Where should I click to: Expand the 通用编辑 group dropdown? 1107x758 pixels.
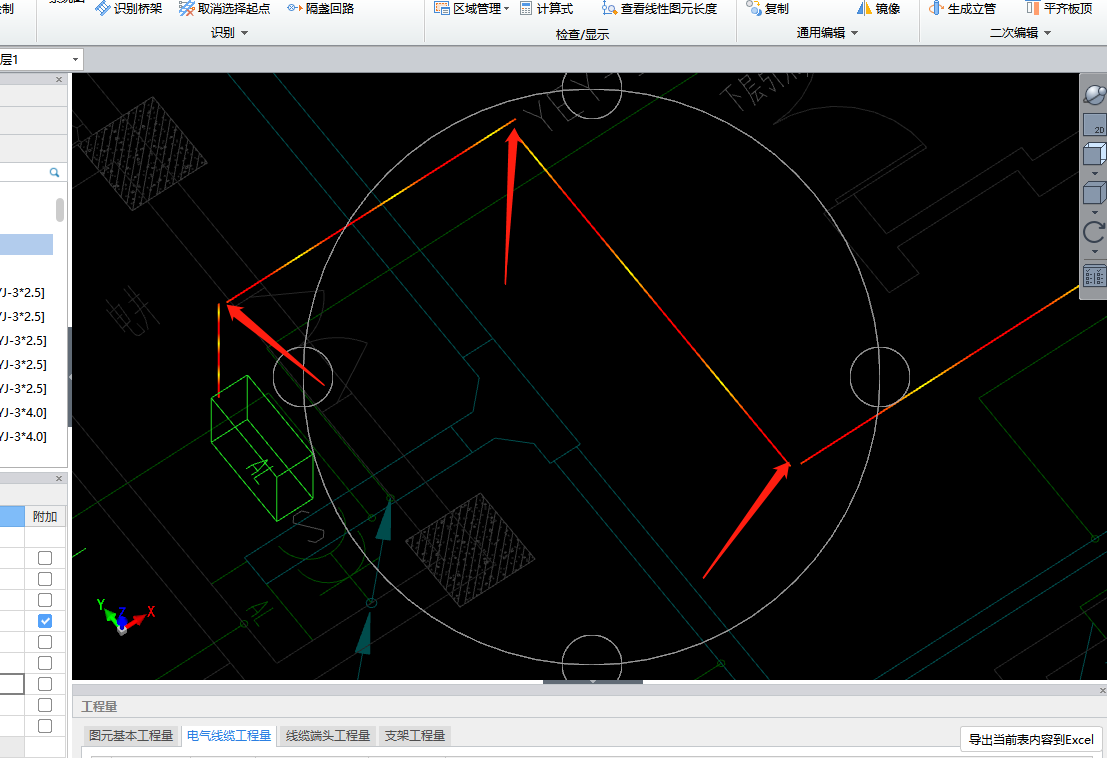pyautogui.click(x=854, y=33)
